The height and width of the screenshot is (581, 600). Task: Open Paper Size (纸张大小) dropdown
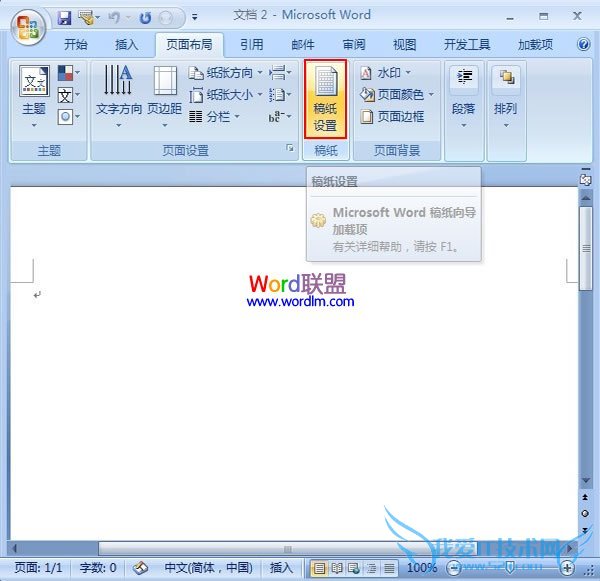click(226, 94)
